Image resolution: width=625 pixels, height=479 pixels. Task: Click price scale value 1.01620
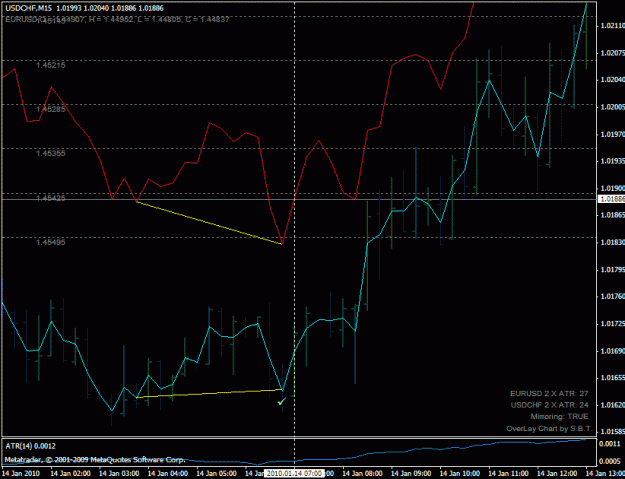pos(612,405)
